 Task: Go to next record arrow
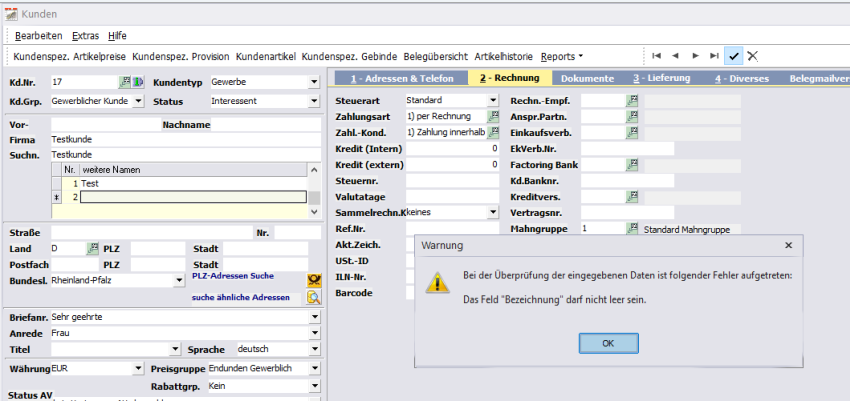coord(695,56)
